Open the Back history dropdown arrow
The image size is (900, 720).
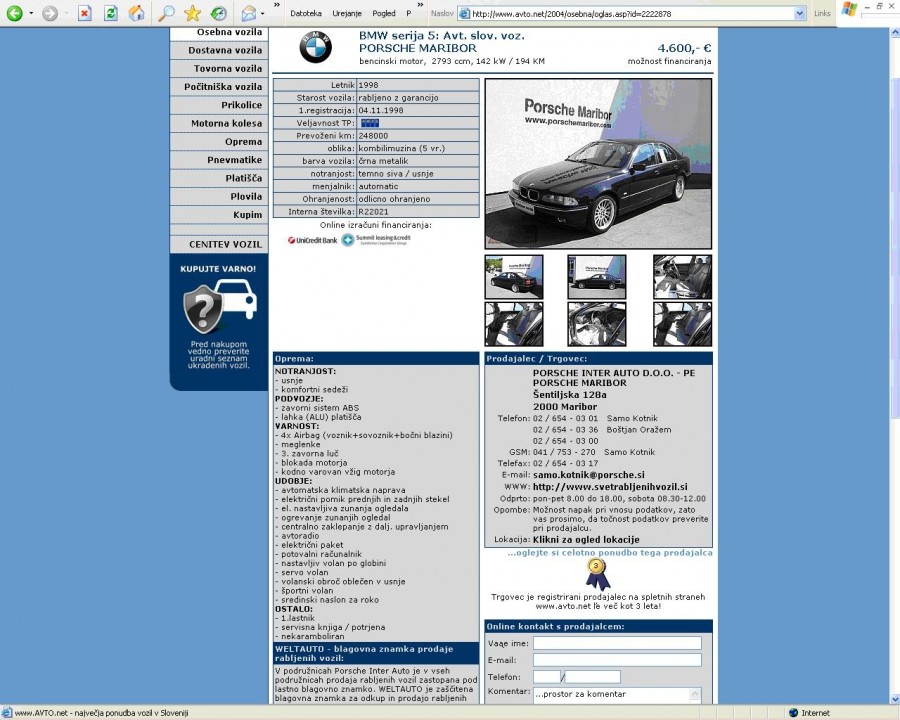coord(31,13)
